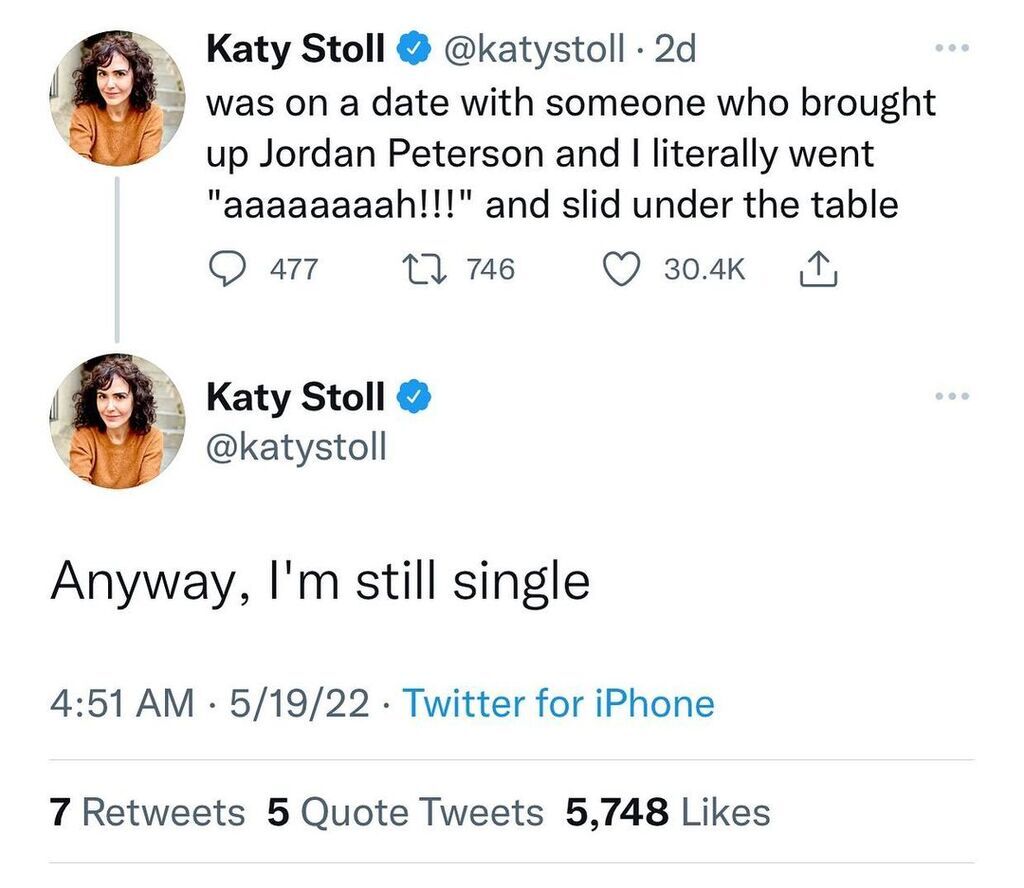Click the retweet arrows icon
The height and width of the screenshot is (888, 1024).
click(x=424, y=269)
